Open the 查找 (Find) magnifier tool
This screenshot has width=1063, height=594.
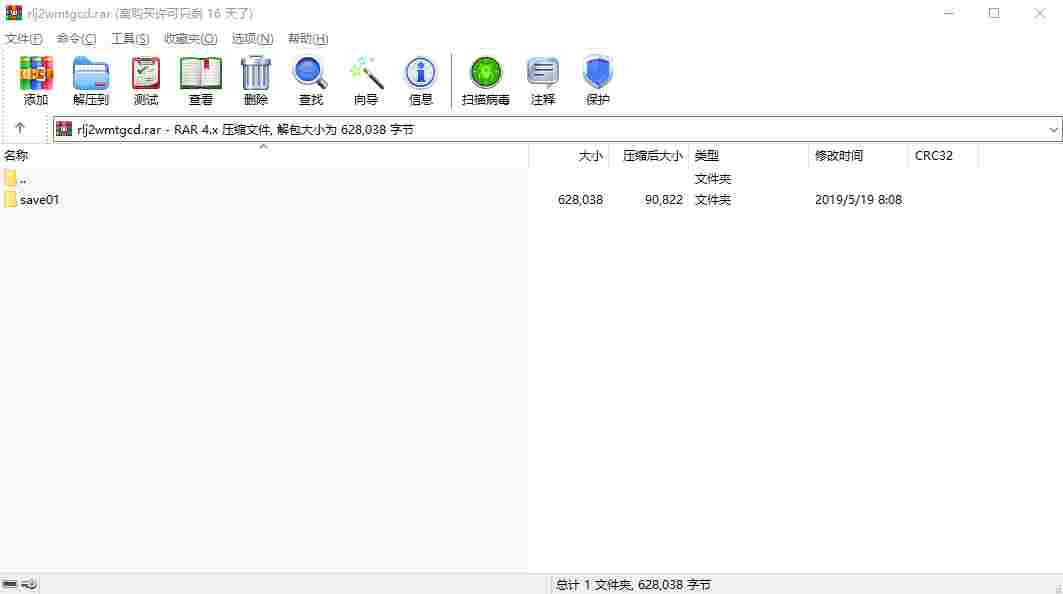pos(310,73)
